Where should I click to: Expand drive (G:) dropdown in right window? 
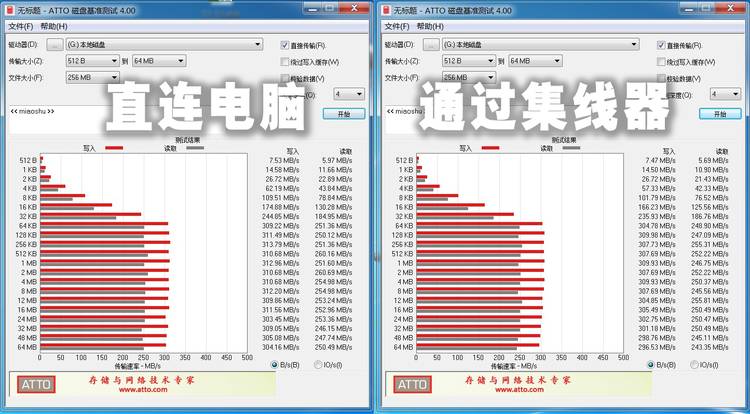540,44
